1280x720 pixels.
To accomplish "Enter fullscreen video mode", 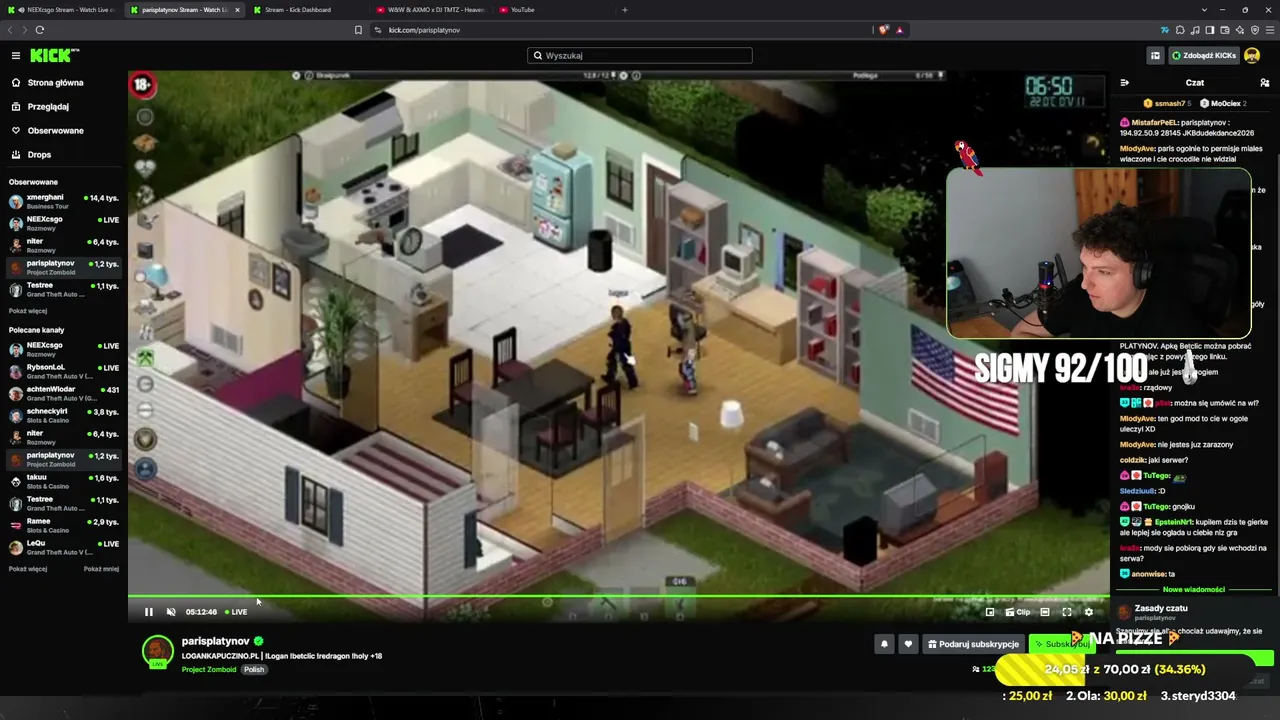I will click(x=1067, y=612).
